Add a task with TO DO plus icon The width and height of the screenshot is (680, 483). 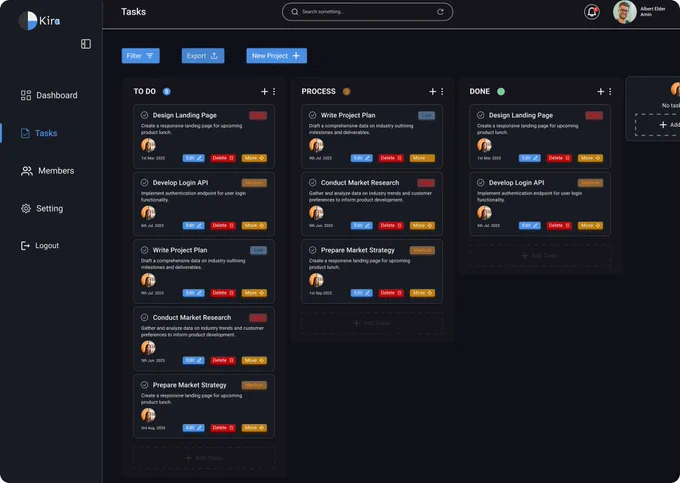click(264, 91)
